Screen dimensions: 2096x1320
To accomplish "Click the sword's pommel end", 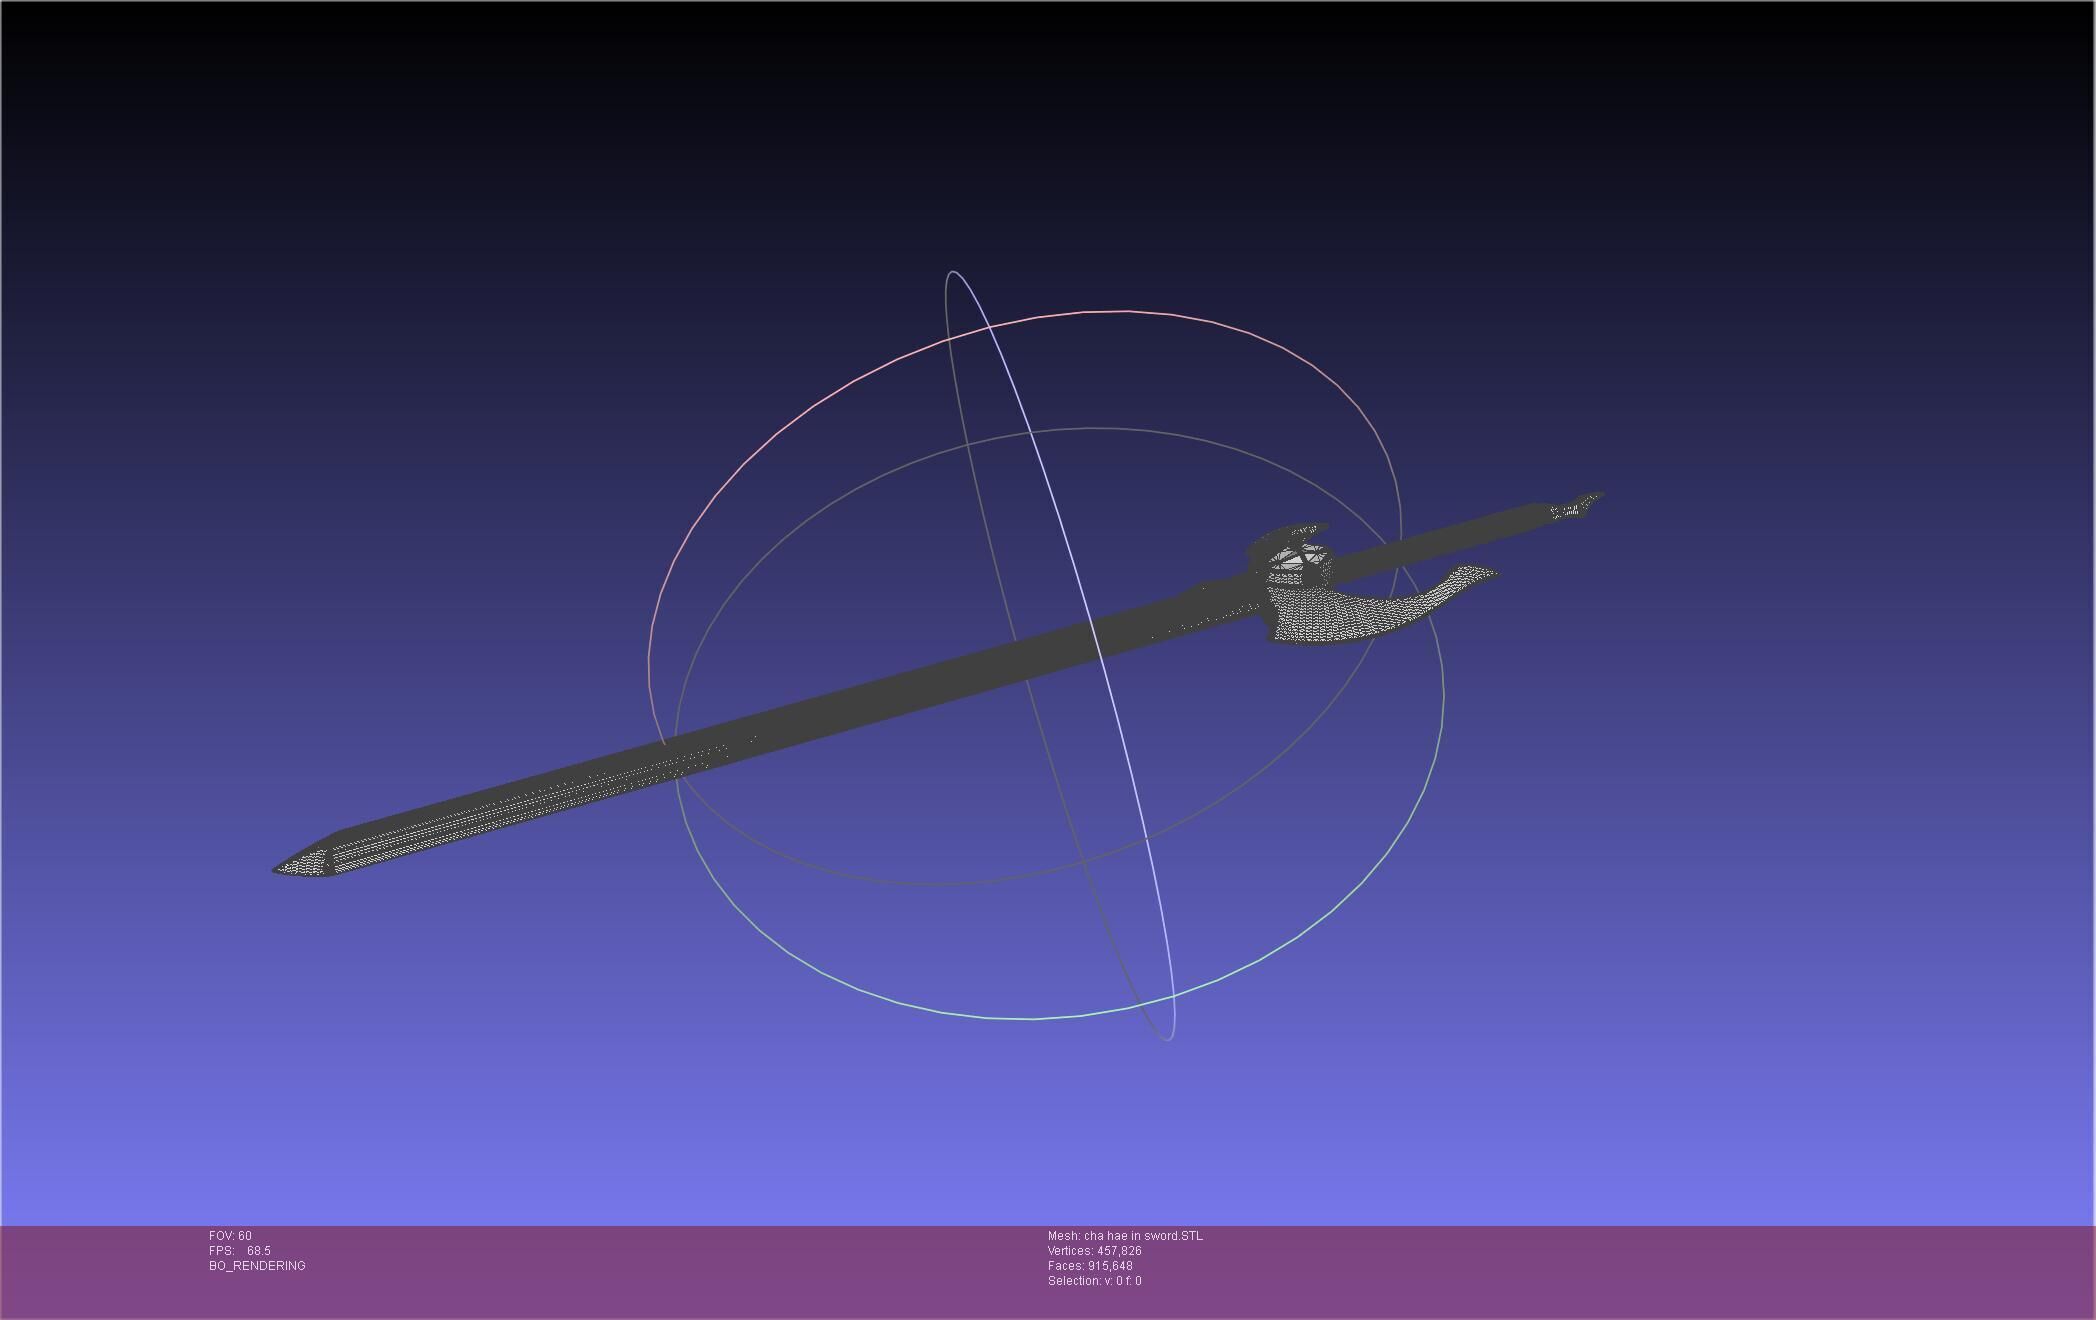I will pos(1576,506).
